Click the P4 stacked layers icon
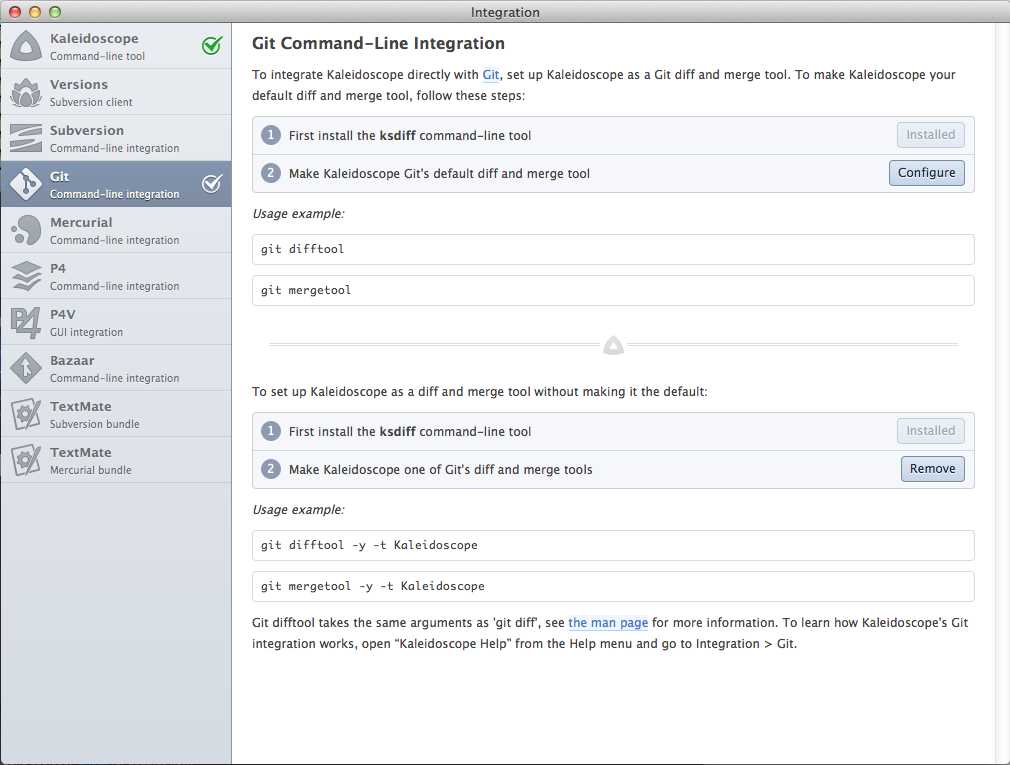Screen dimensions: 1010x765 (x=26, y=276)
